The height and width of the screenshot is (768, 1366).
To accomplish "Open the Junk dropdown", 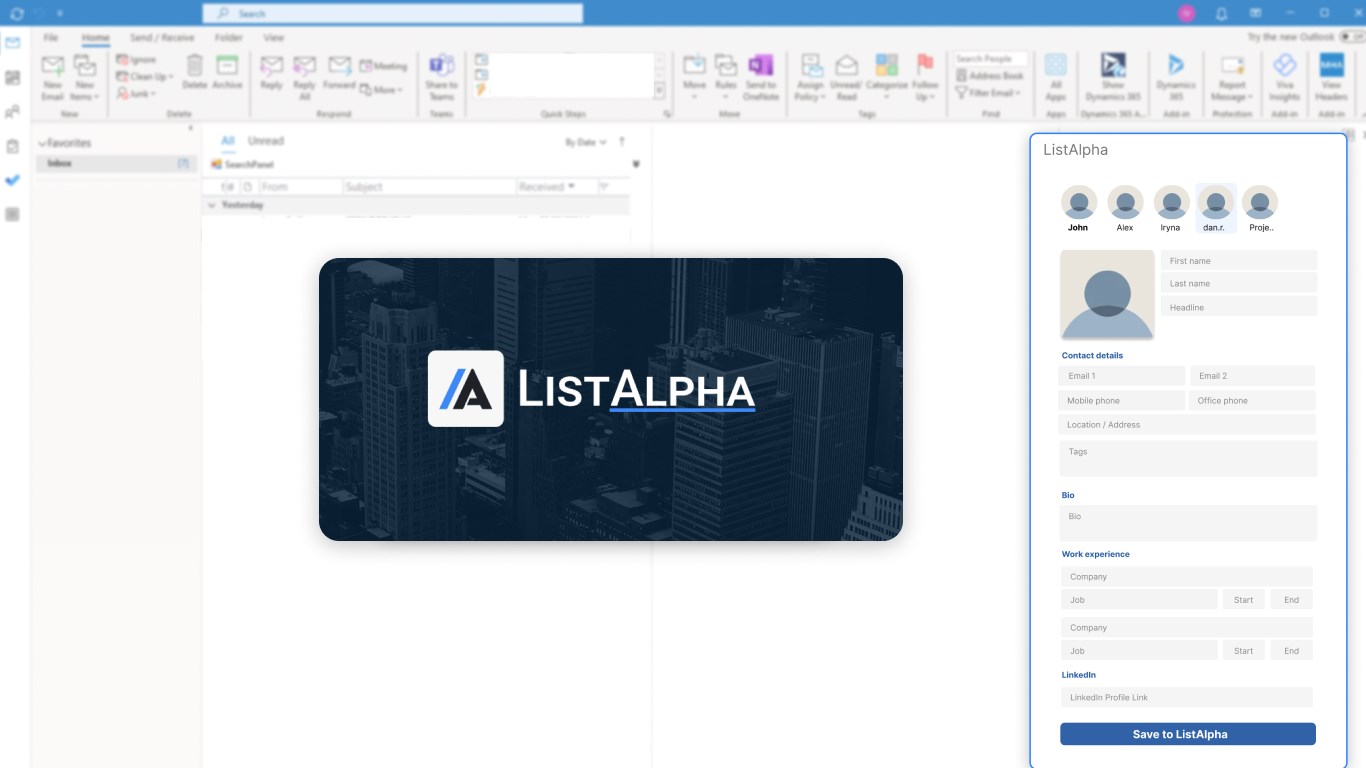I will point(137,93).
